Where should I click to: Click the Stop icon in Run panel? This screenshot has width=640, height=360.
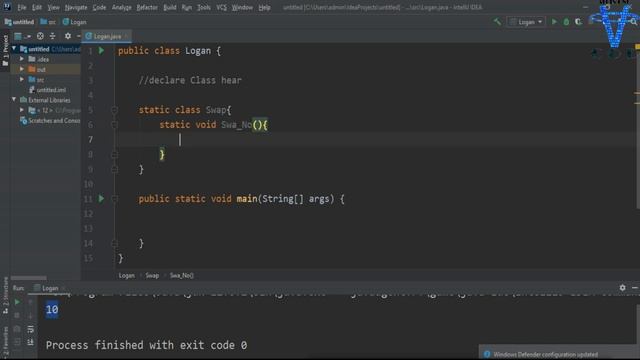point(17,316)
